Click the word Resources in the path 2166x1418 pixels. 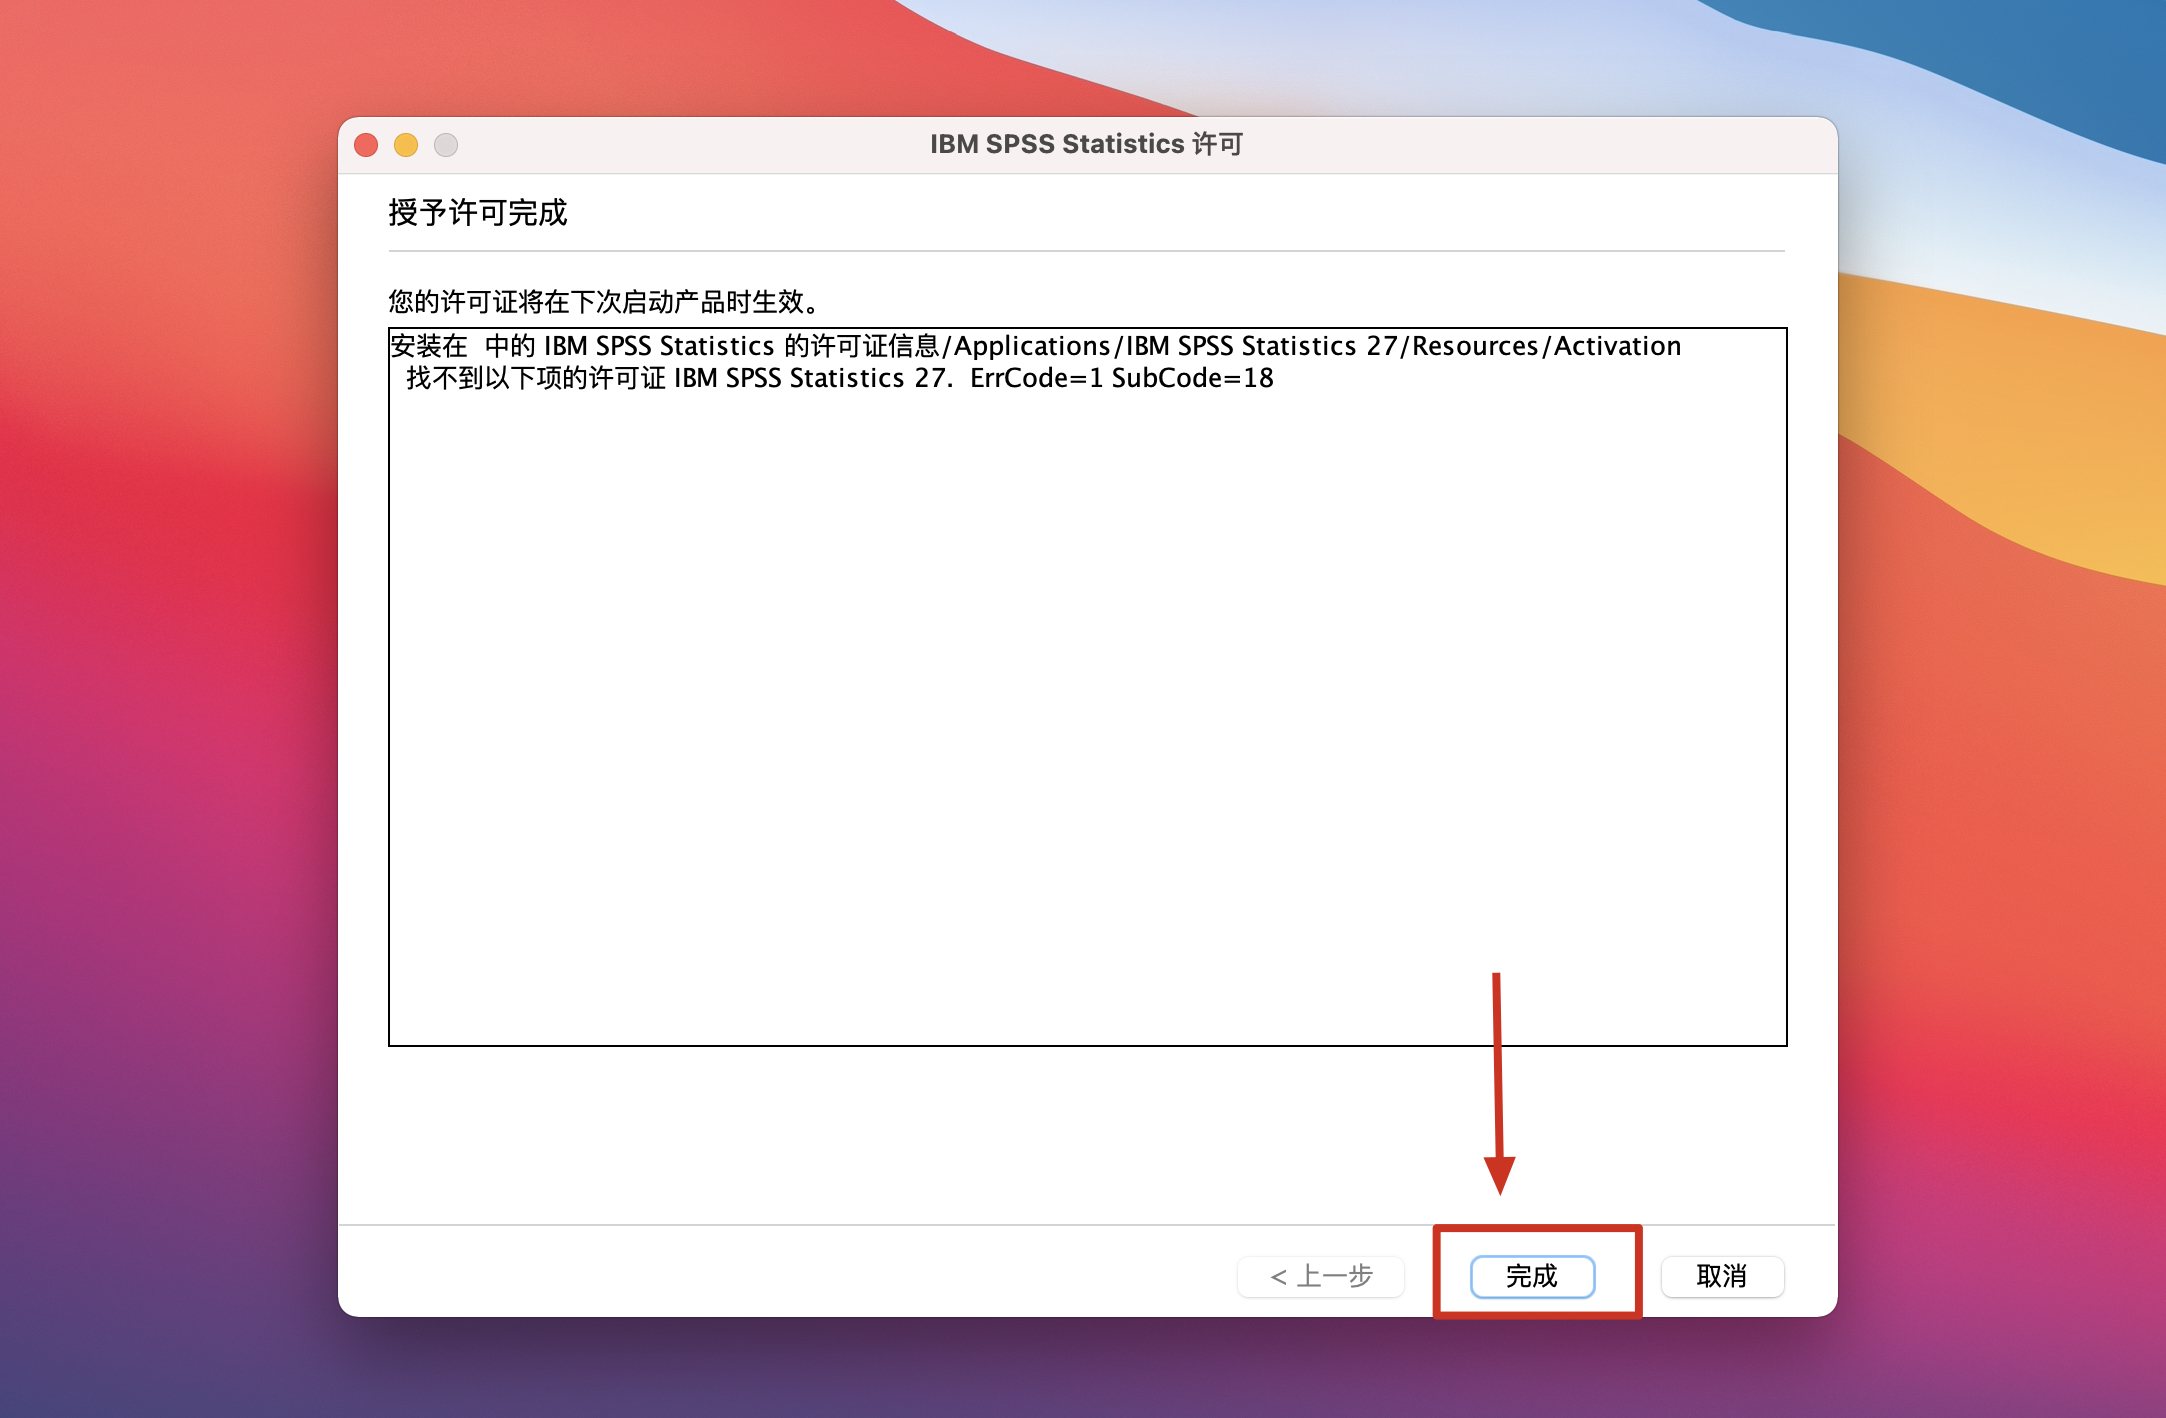[1475, 346]
